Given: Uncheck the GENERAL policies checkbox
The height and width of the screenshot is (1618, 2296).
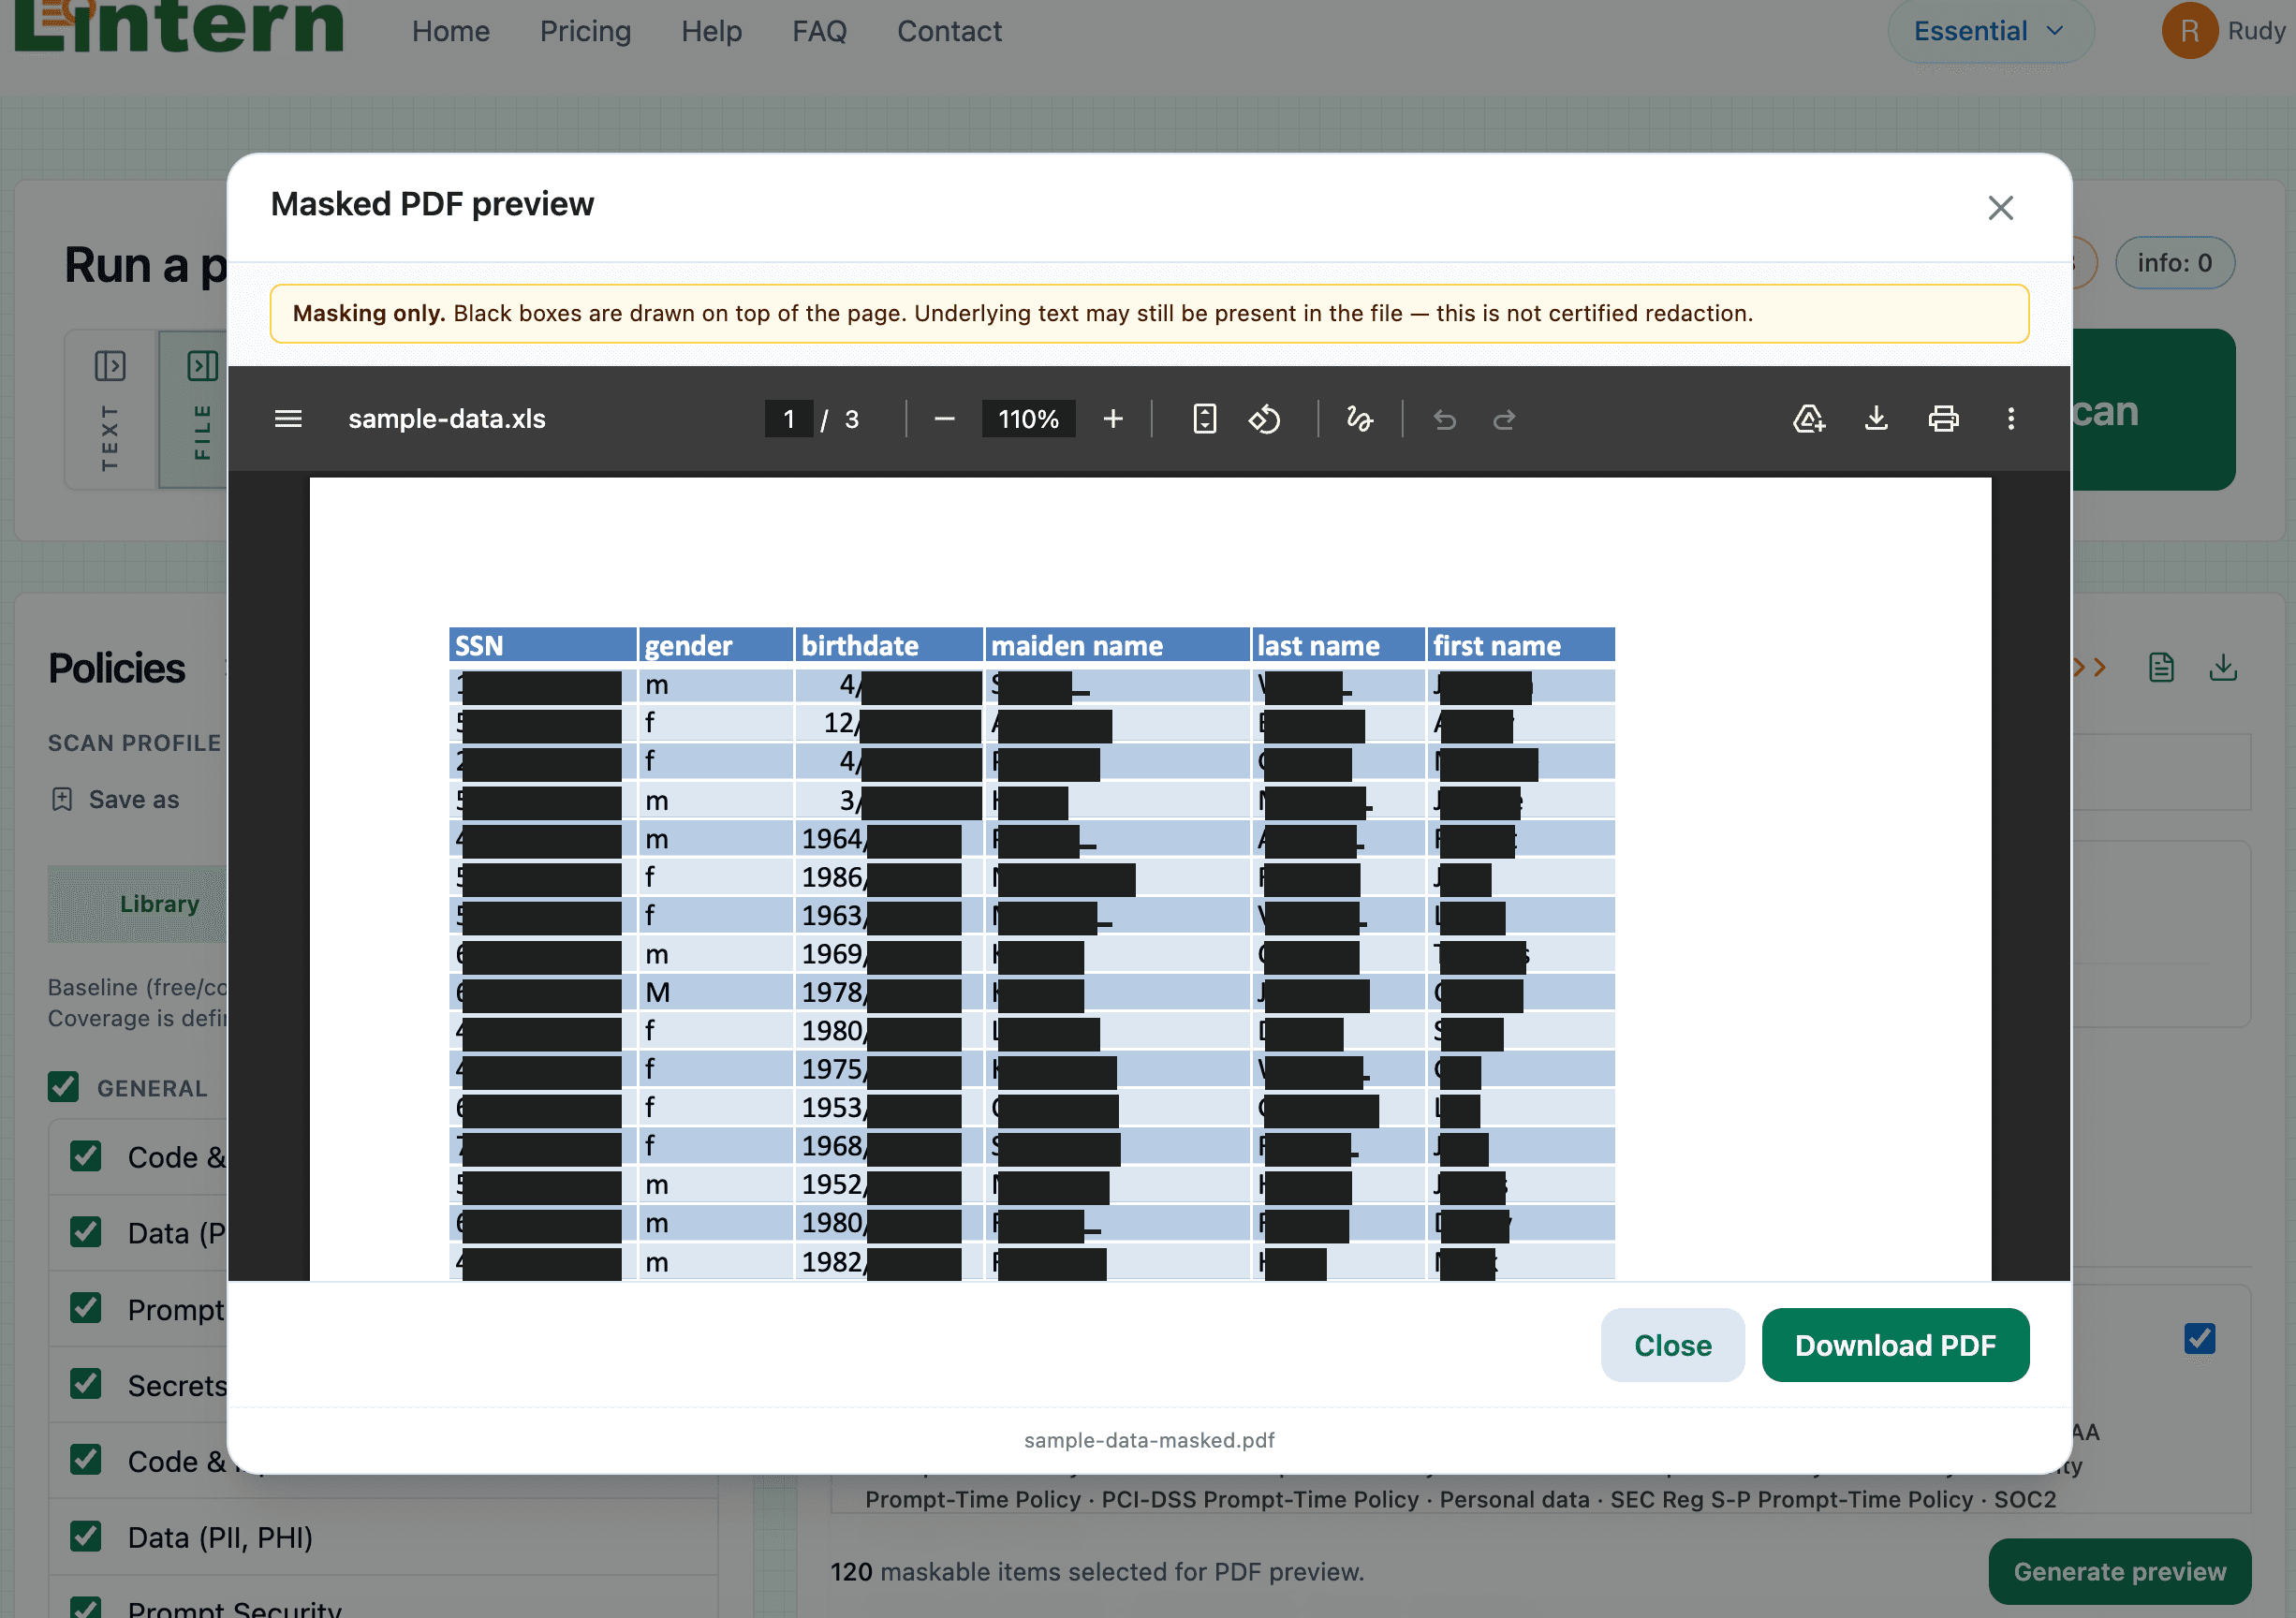Looking at the screenshot, I should point(63,1088).
